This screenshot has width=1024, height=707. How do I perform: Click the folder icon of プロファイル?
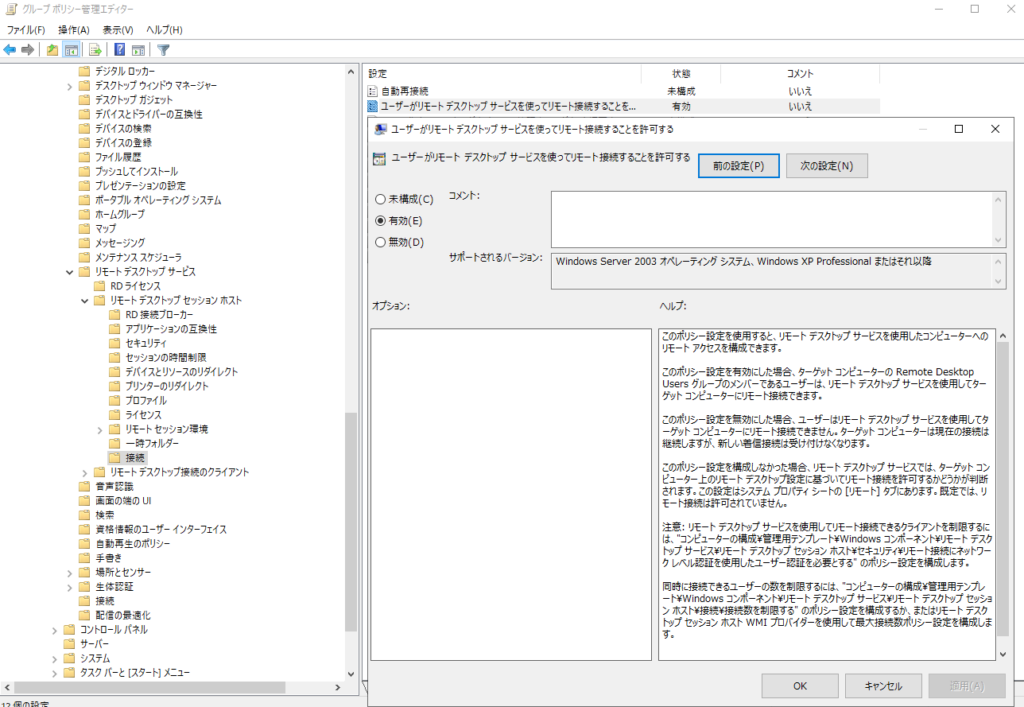[x=114, y=401]
